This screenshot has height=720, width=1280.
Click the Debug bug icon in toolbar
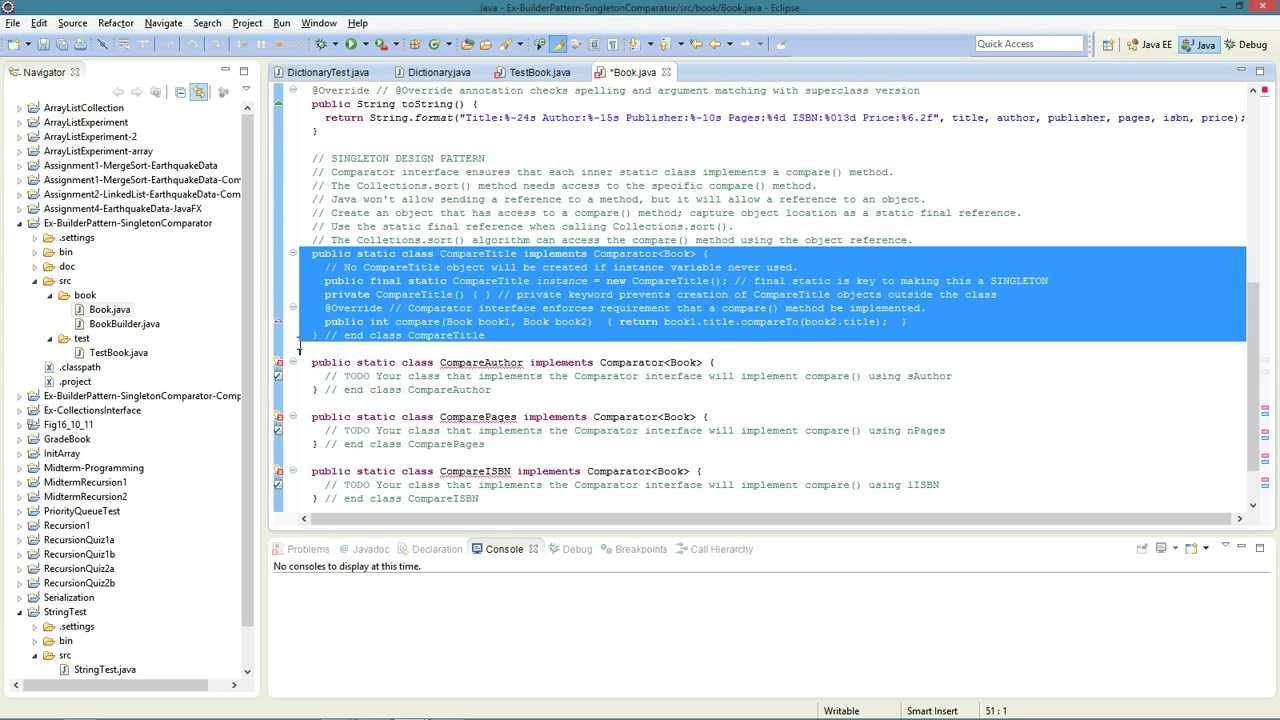point(321,44)
